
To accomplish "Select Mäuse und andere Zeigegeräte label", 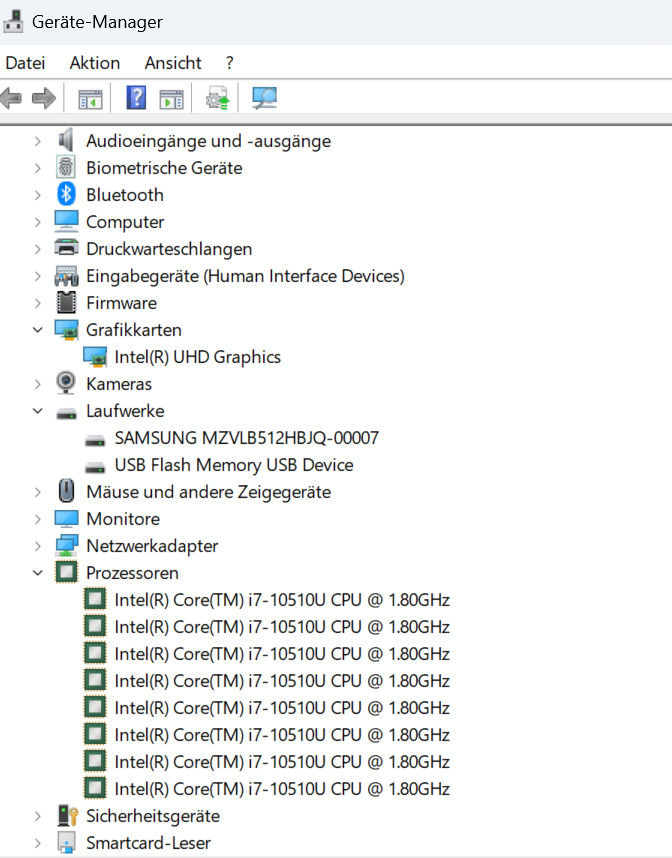I will coord(208,492).
